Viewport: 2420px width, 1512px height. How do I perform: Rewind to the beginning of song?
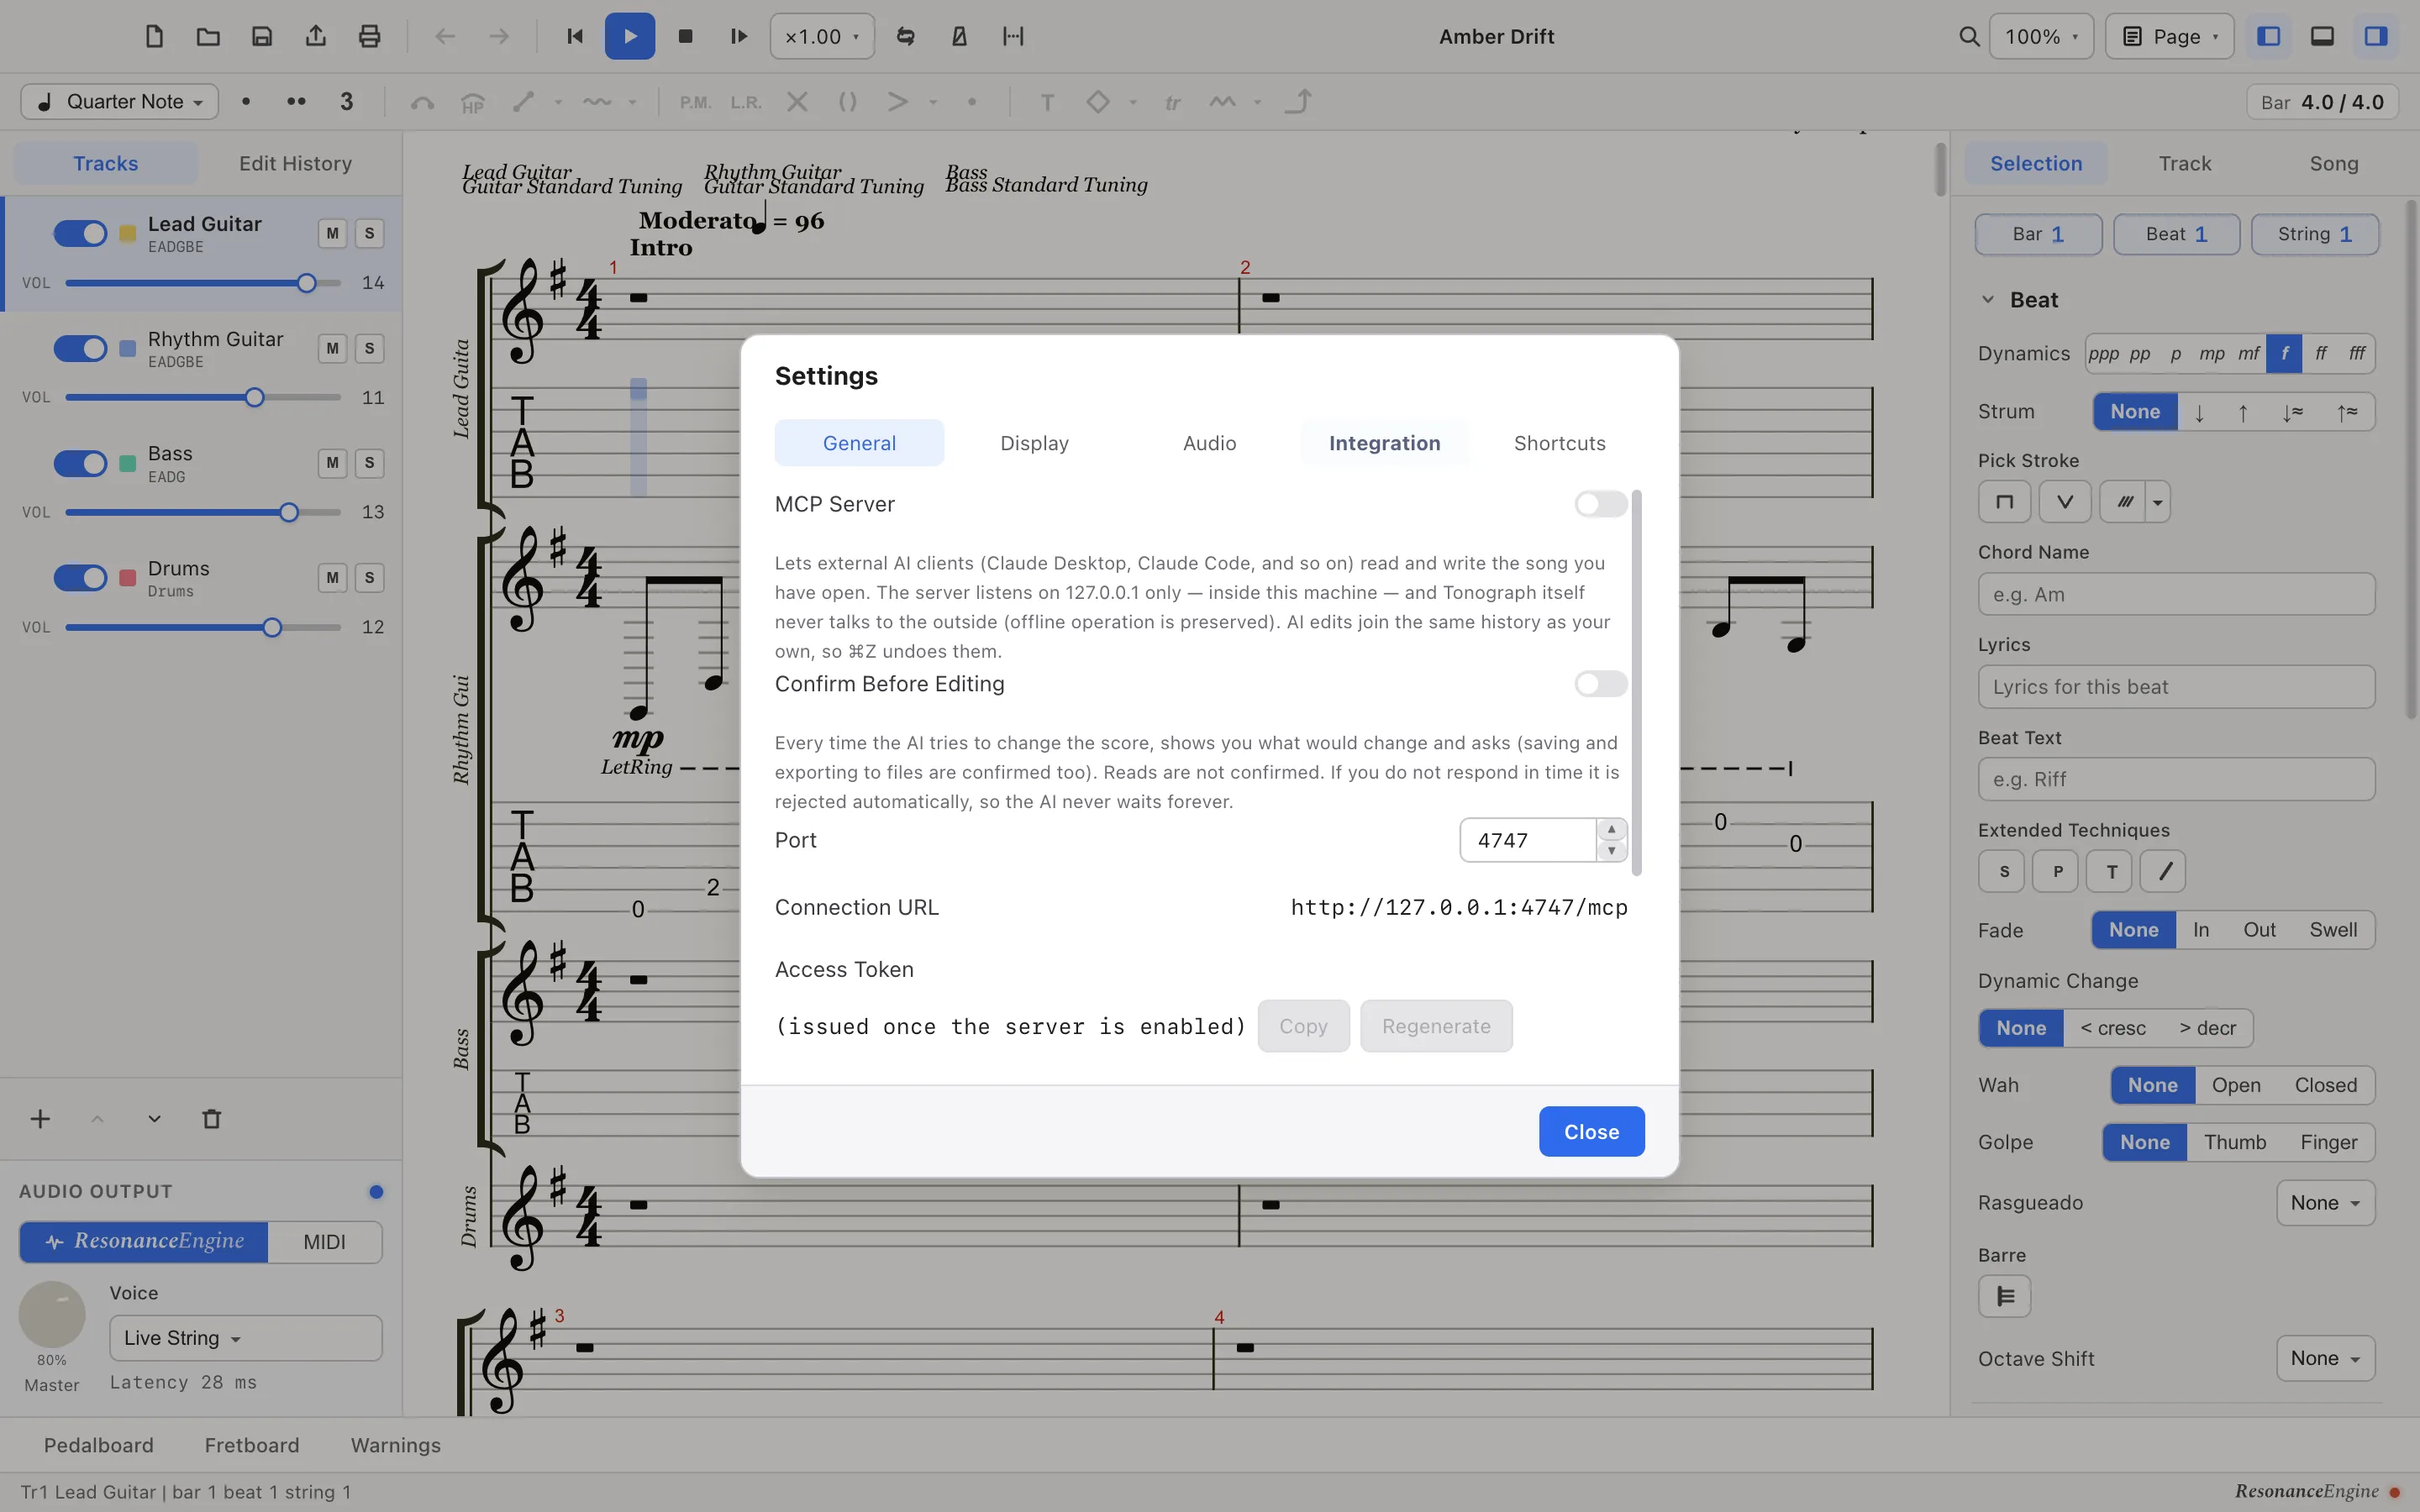[575, 37]
